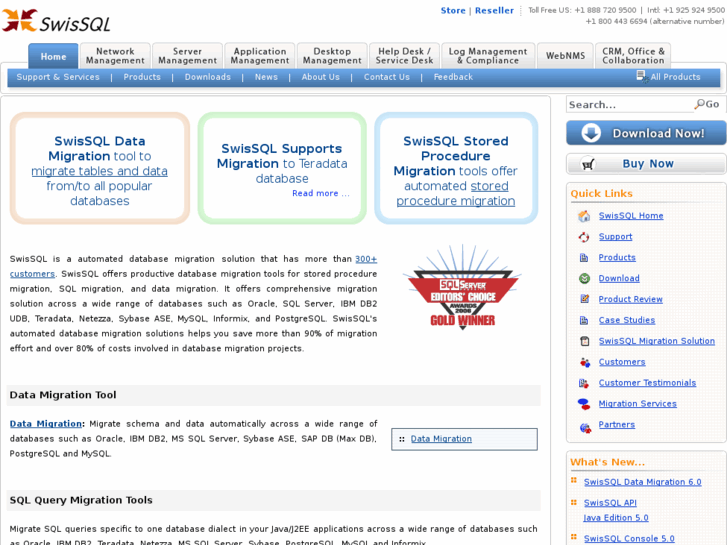Click the search magnifier icon
Image resolution: width=727 pixels, height=545 pixels.
point(699,104)
